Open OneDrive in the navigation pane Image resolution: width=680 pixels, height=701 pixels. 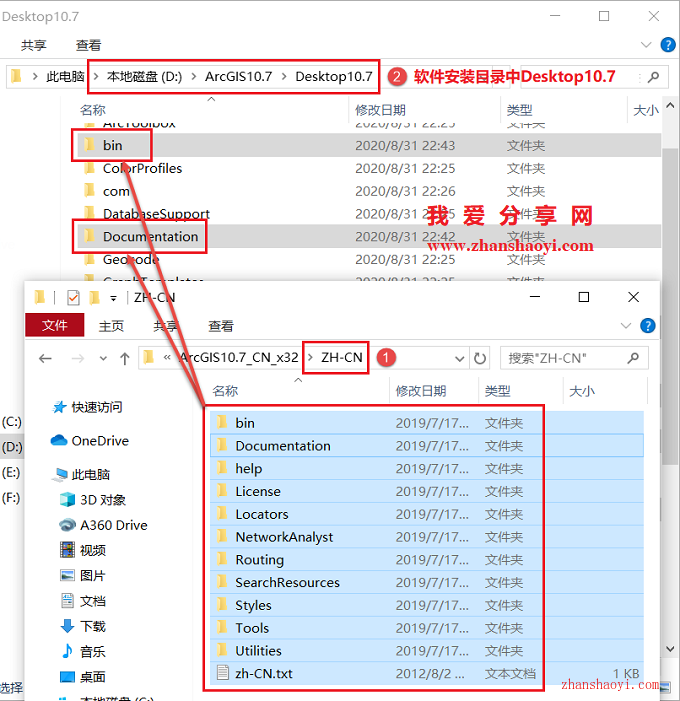point(90,440)
